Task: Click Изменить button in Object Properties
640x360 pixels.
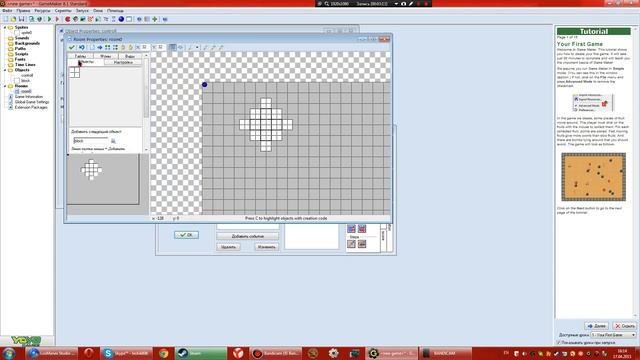Action: coord(267,247)
